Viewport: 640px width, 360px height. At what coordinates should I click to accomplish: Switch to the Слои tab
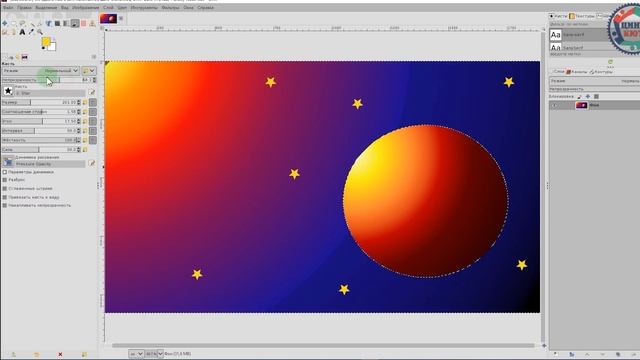557,72
